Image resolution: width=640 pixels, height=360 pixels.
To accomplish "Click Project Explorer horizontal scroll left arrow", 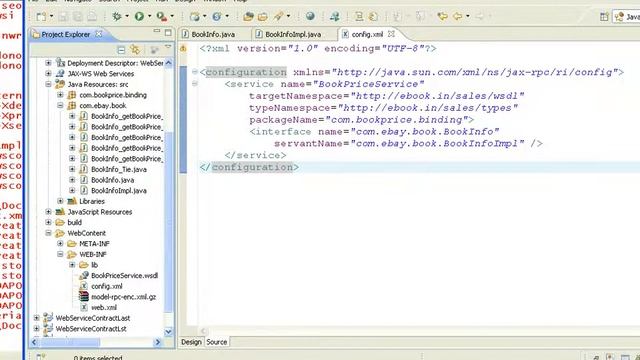I will pyautogui.click(x=34, y=342).
